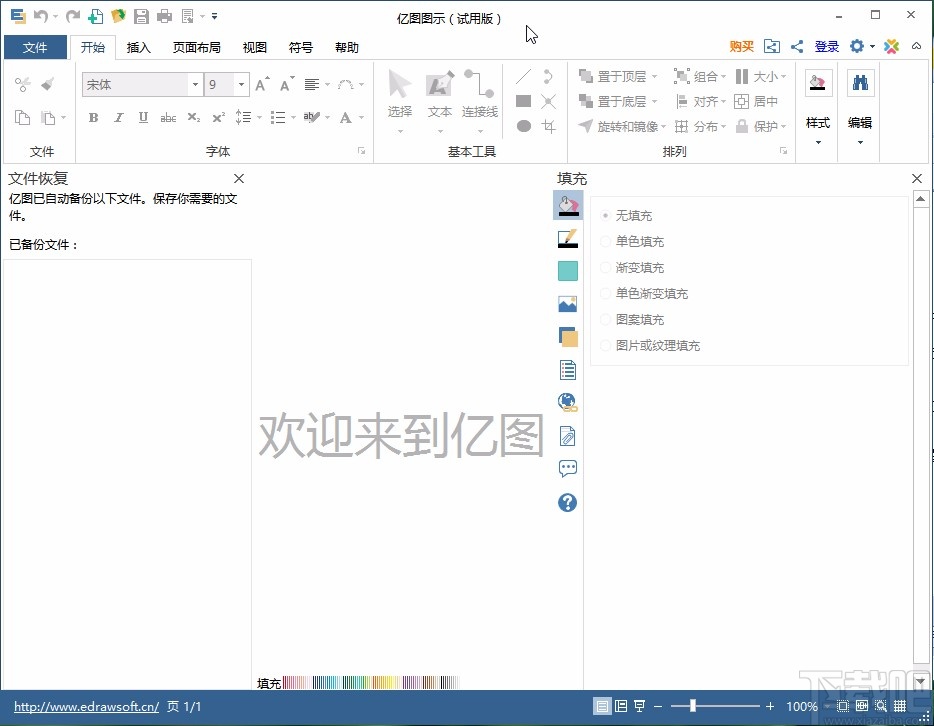The image size is (934, 726).
Task: Select the Crop tool icon
Action: point(549,126)
